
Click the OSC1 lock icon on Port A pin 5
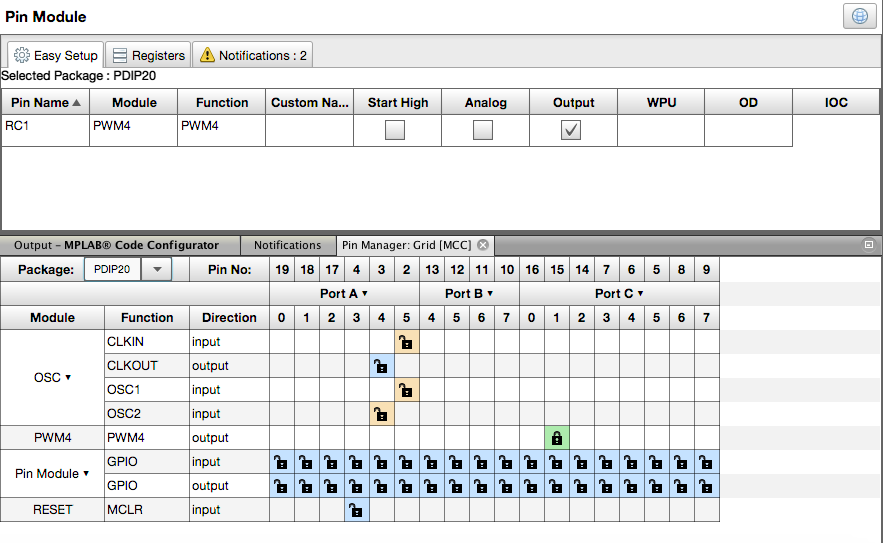[406, 390]
